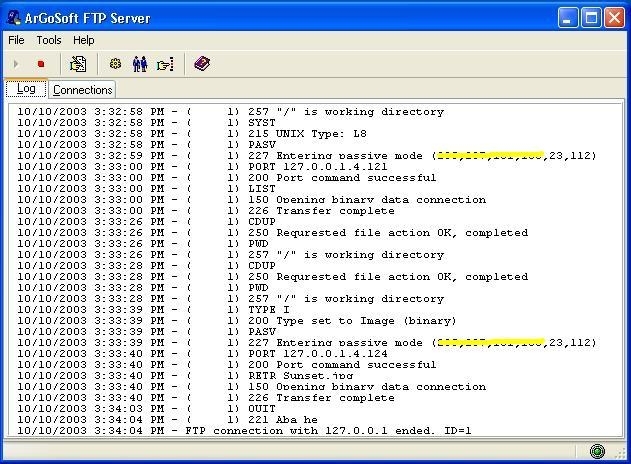Click the clipboard log copy icon
Screen dimensions: 631x464
click(78, 64)
